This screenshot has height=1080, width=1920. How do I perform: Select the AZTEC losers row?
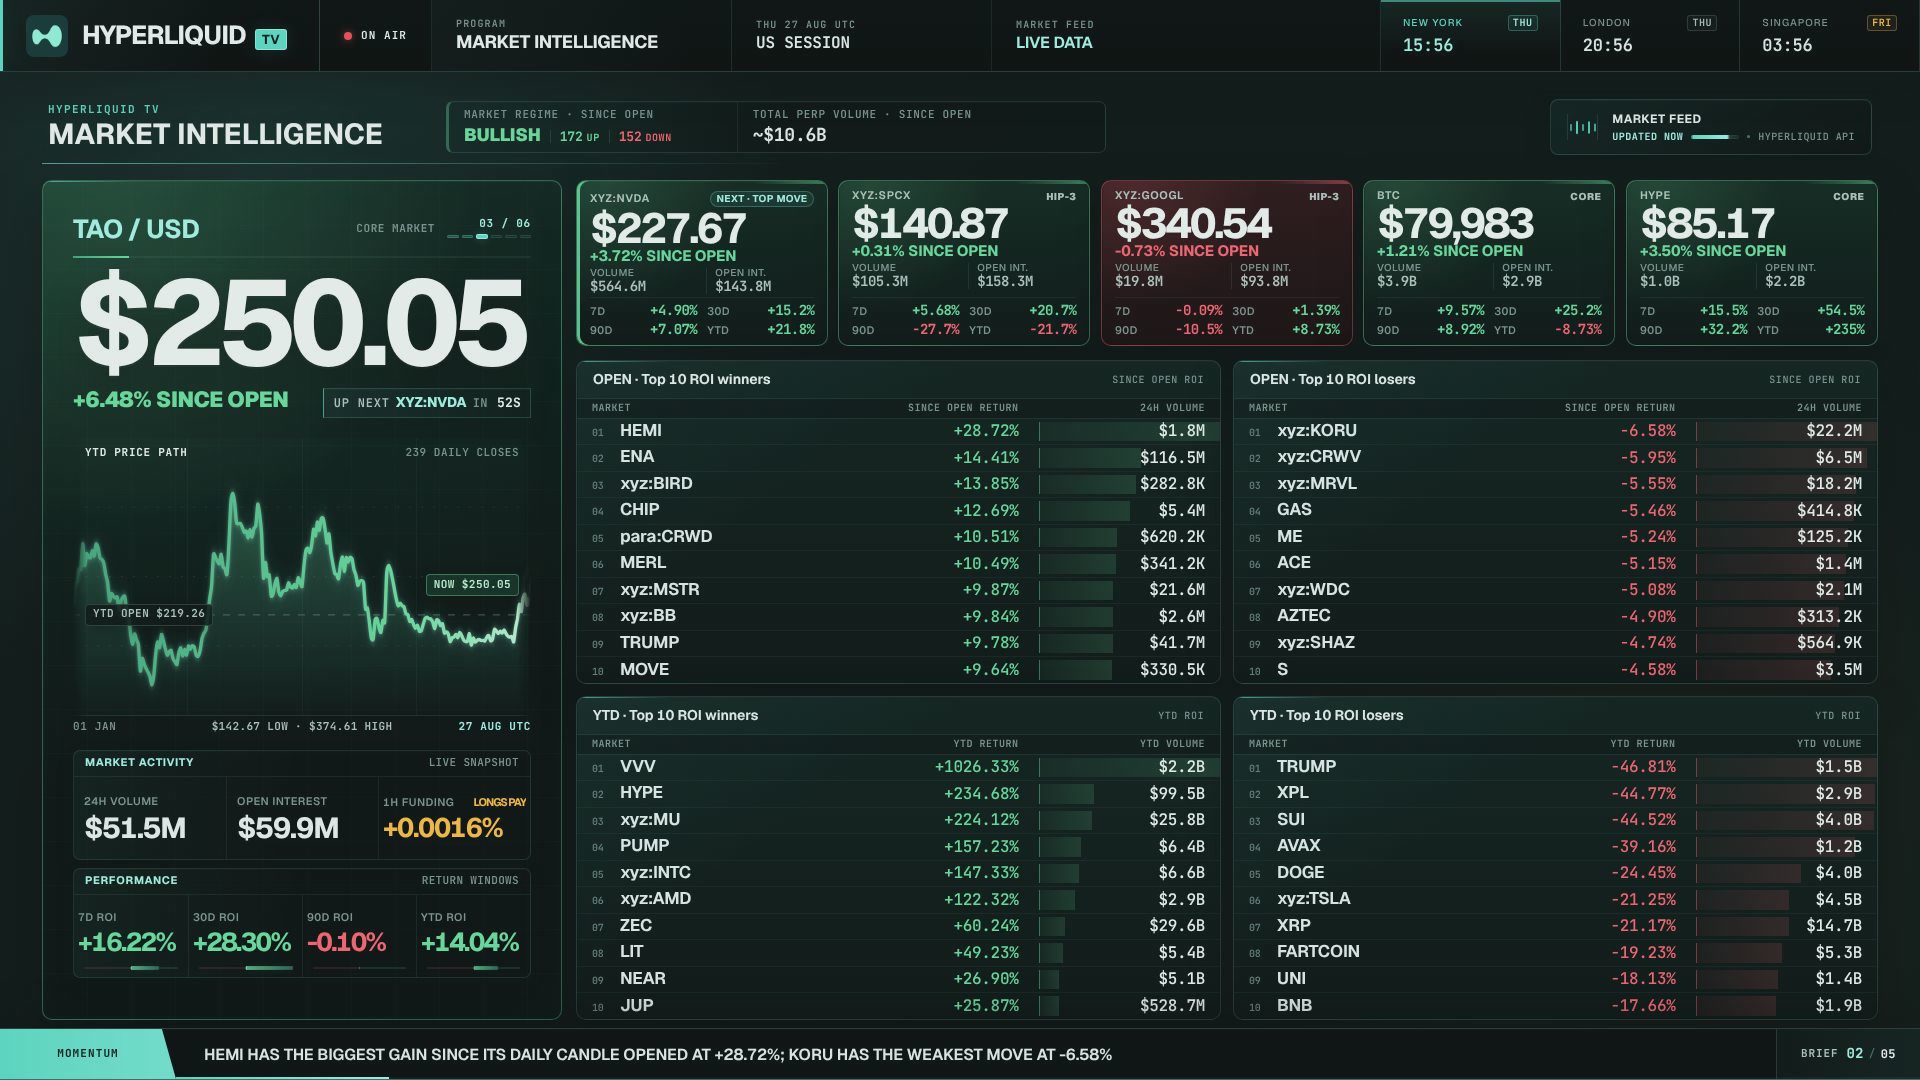(1555, 616)
